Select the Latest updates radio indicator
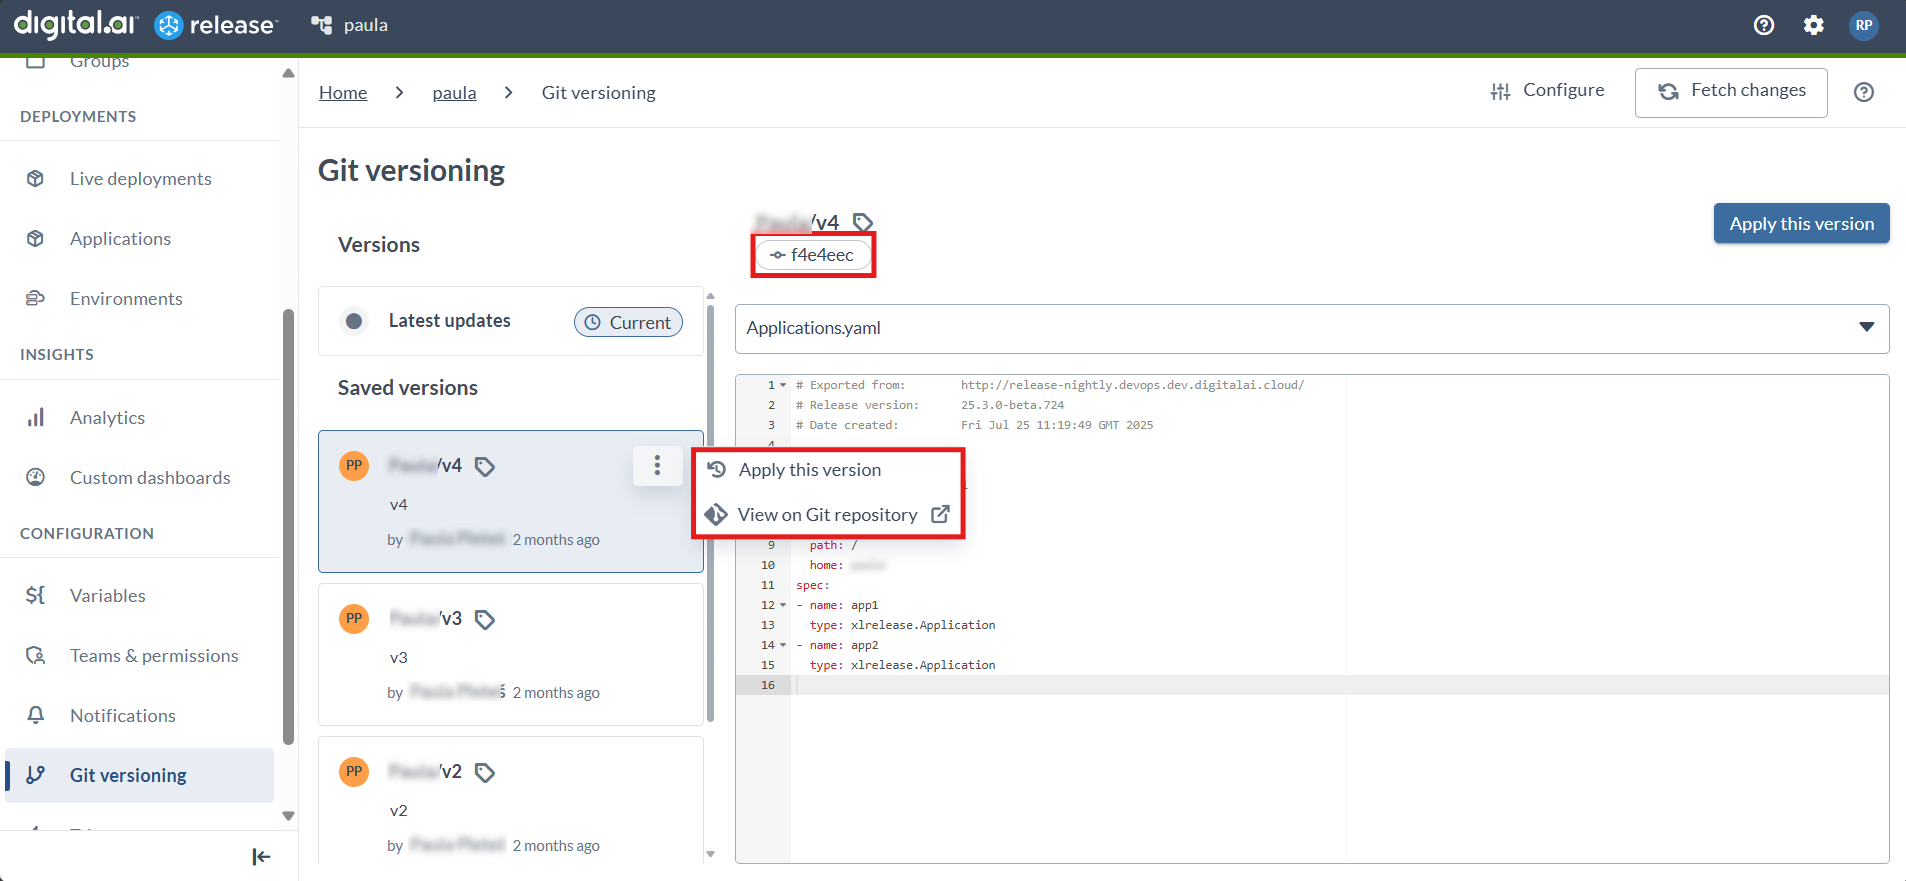The height and width of the screenshot is (881, 1906). [x=354, y=321]
